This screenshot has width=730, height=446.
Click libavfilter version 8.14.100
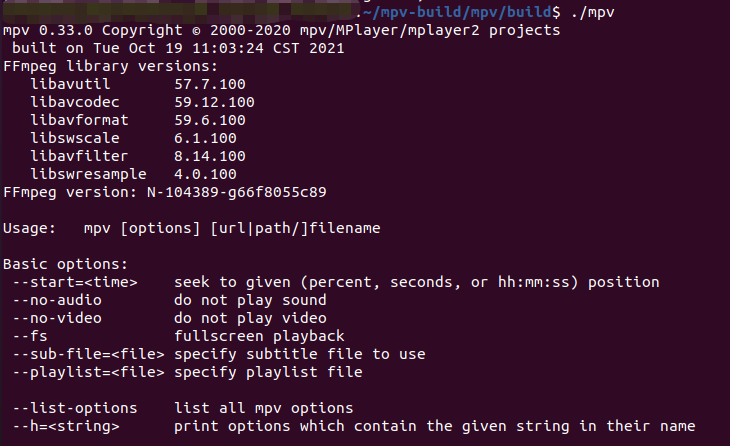coord(210,156)
